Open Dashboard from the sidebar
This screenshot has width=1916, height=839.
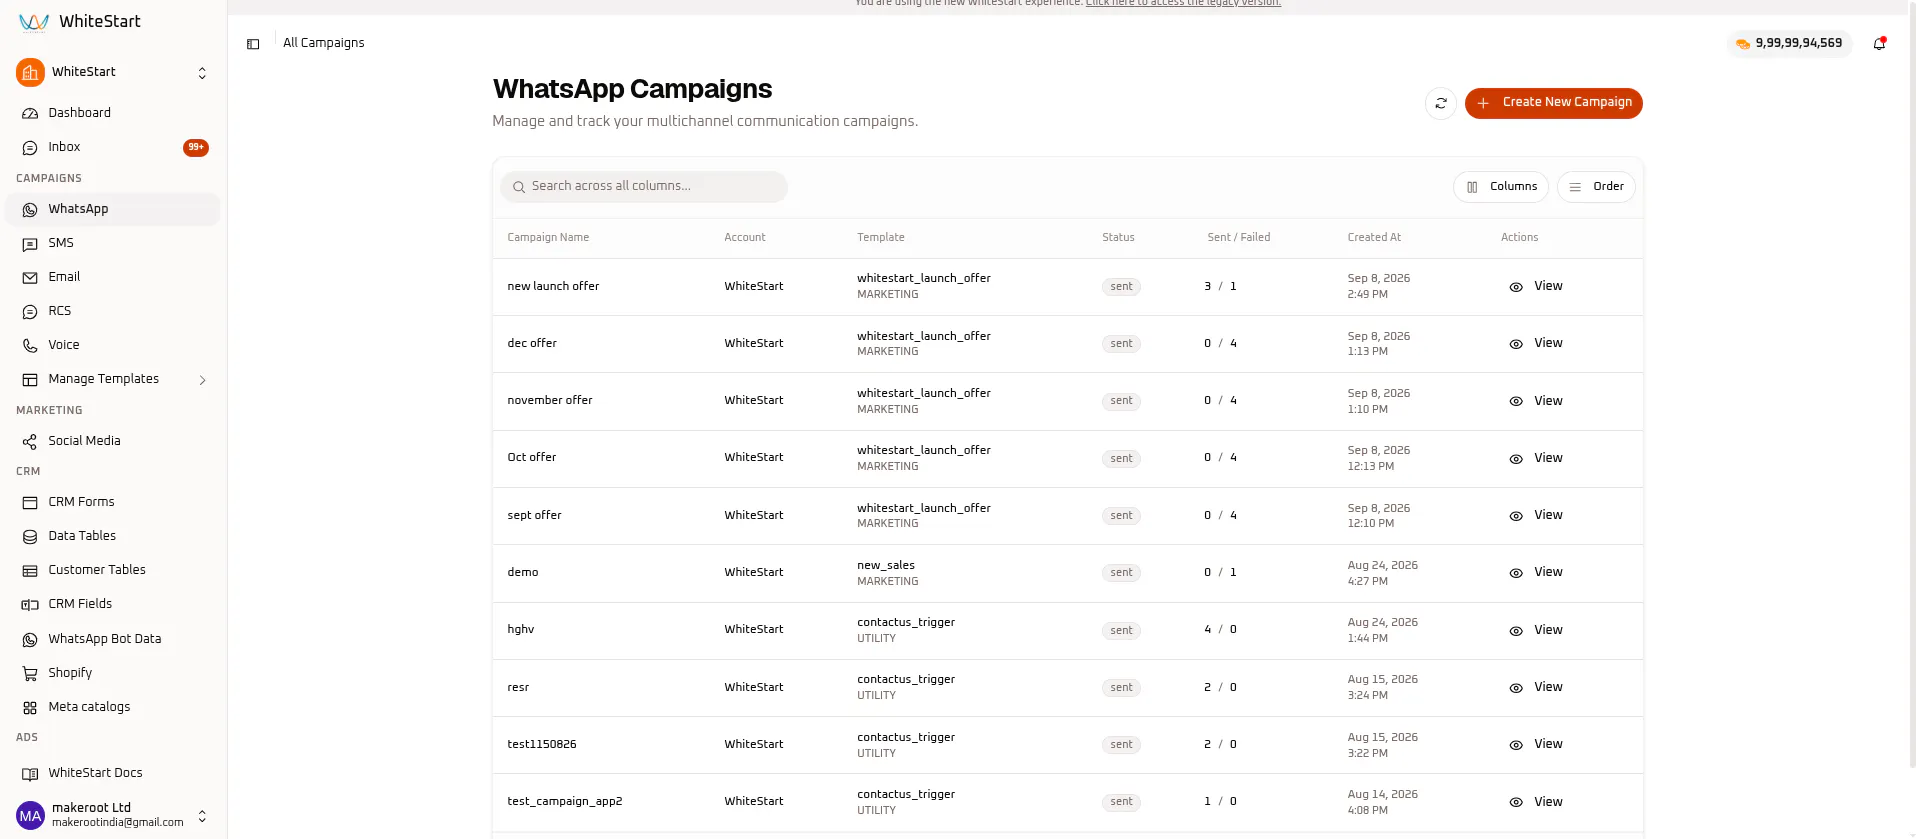pos(113,113)
